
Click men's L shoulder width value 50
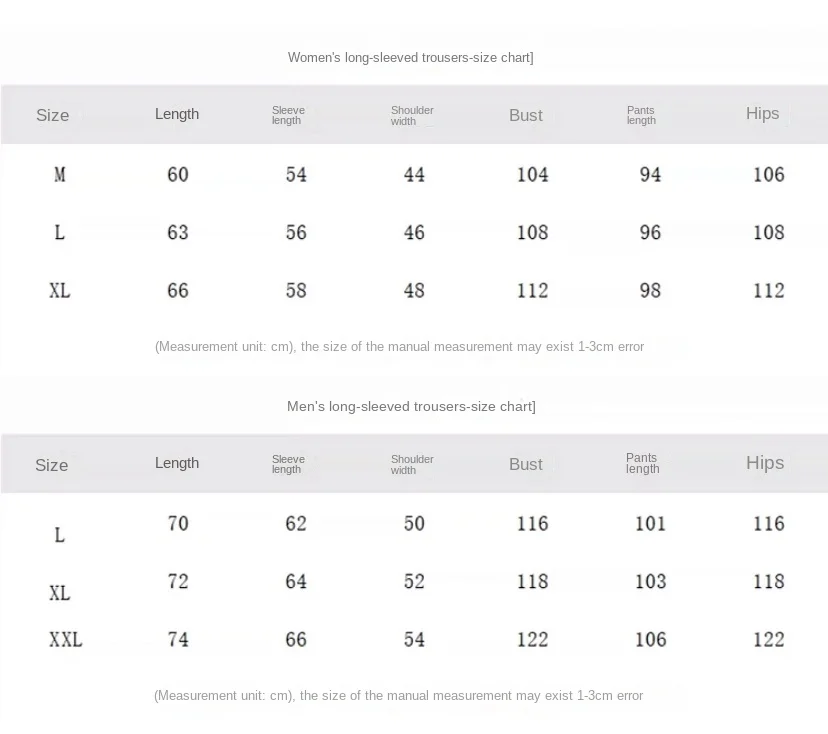(x=414, y=523)
